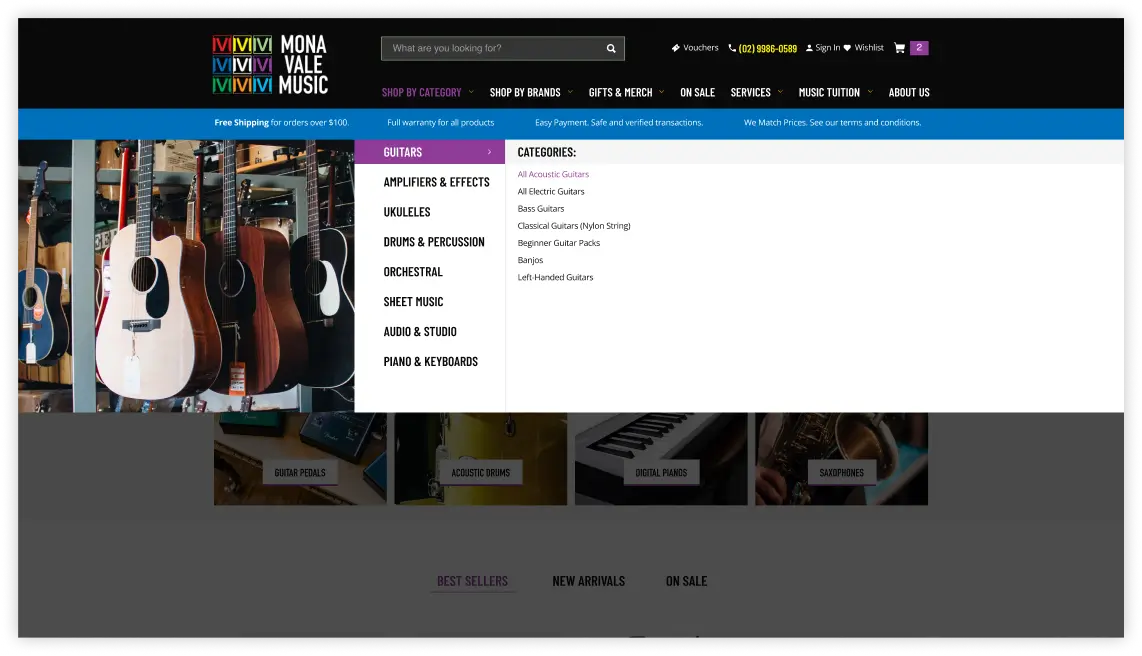The height and width of the screenshot is (656, 1142).
Task: Click the Mona Vale Music logo
Action: 269,64
